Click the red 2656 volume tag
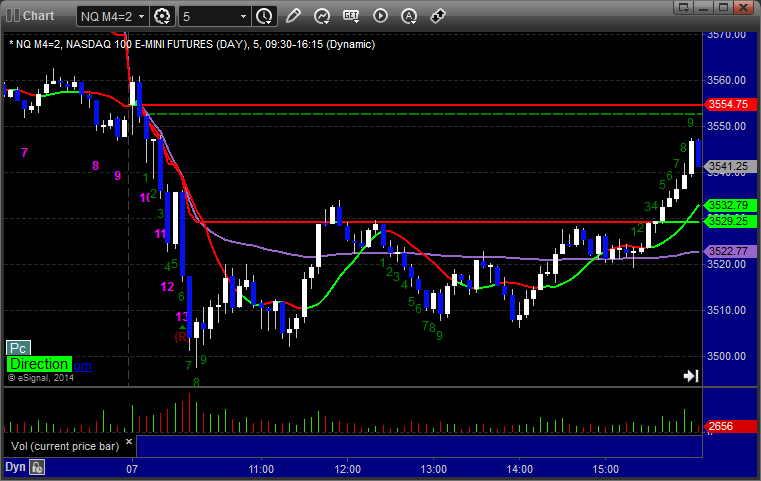This screenshot has height=481, width=761. tap(729, 426)
